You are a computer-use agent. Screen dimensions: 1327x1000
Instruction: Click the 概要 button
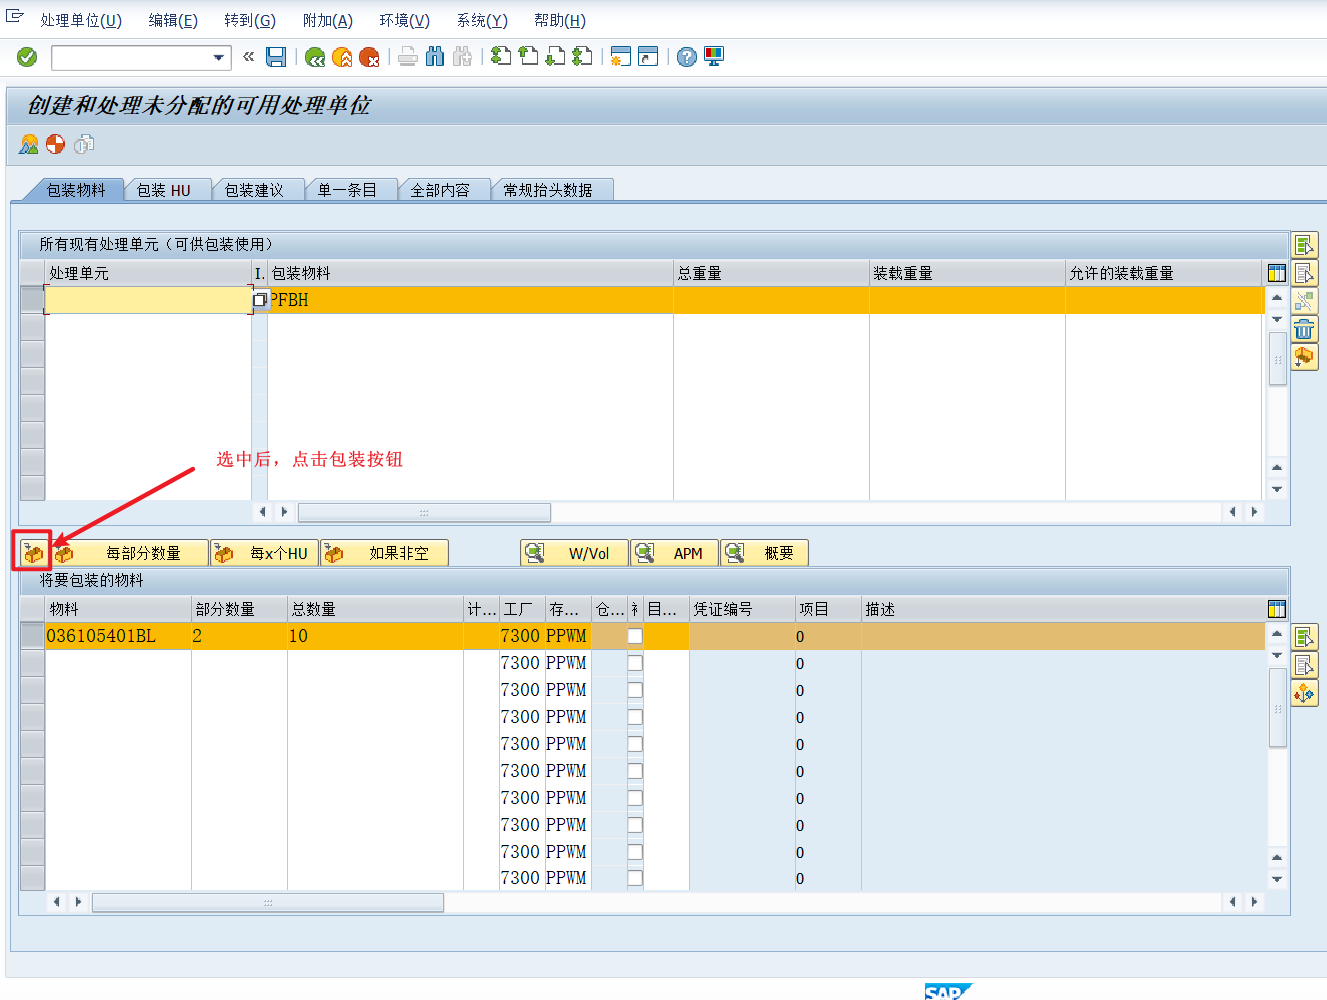click(765, 553)
